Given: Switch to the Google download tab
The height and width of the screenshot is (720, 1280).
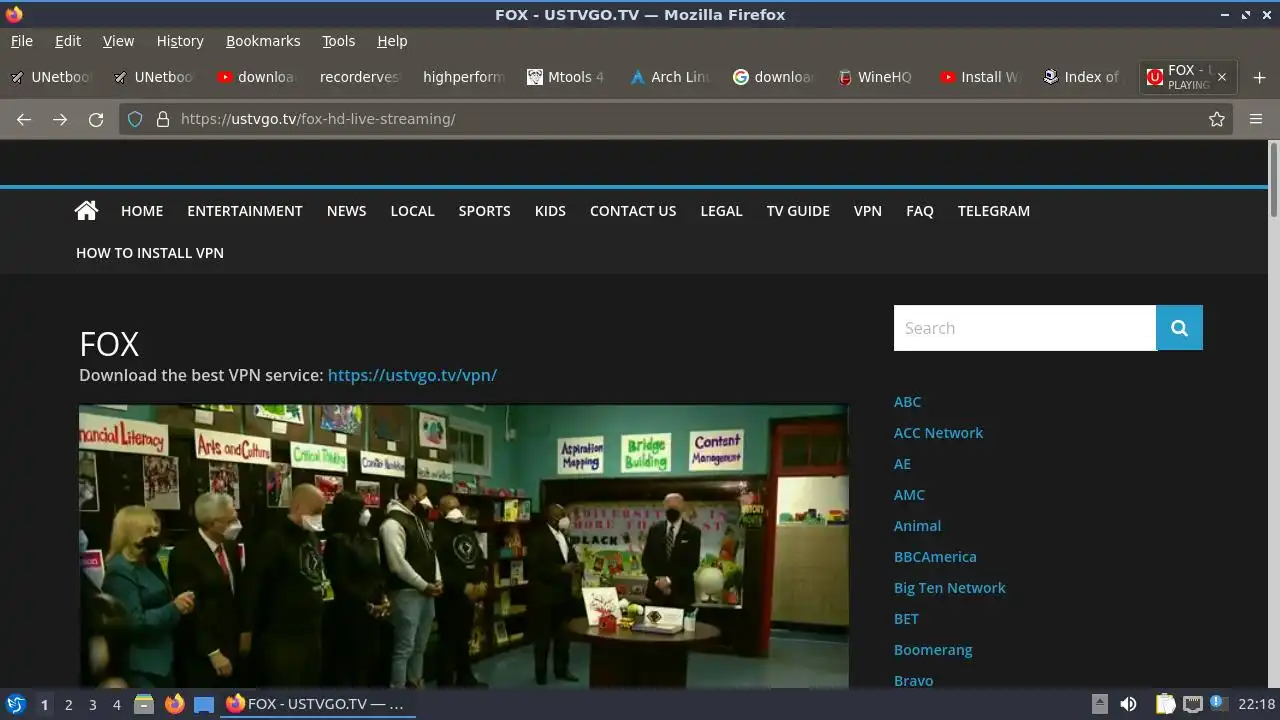Looking at the screenshot, I should pos(773,77).
